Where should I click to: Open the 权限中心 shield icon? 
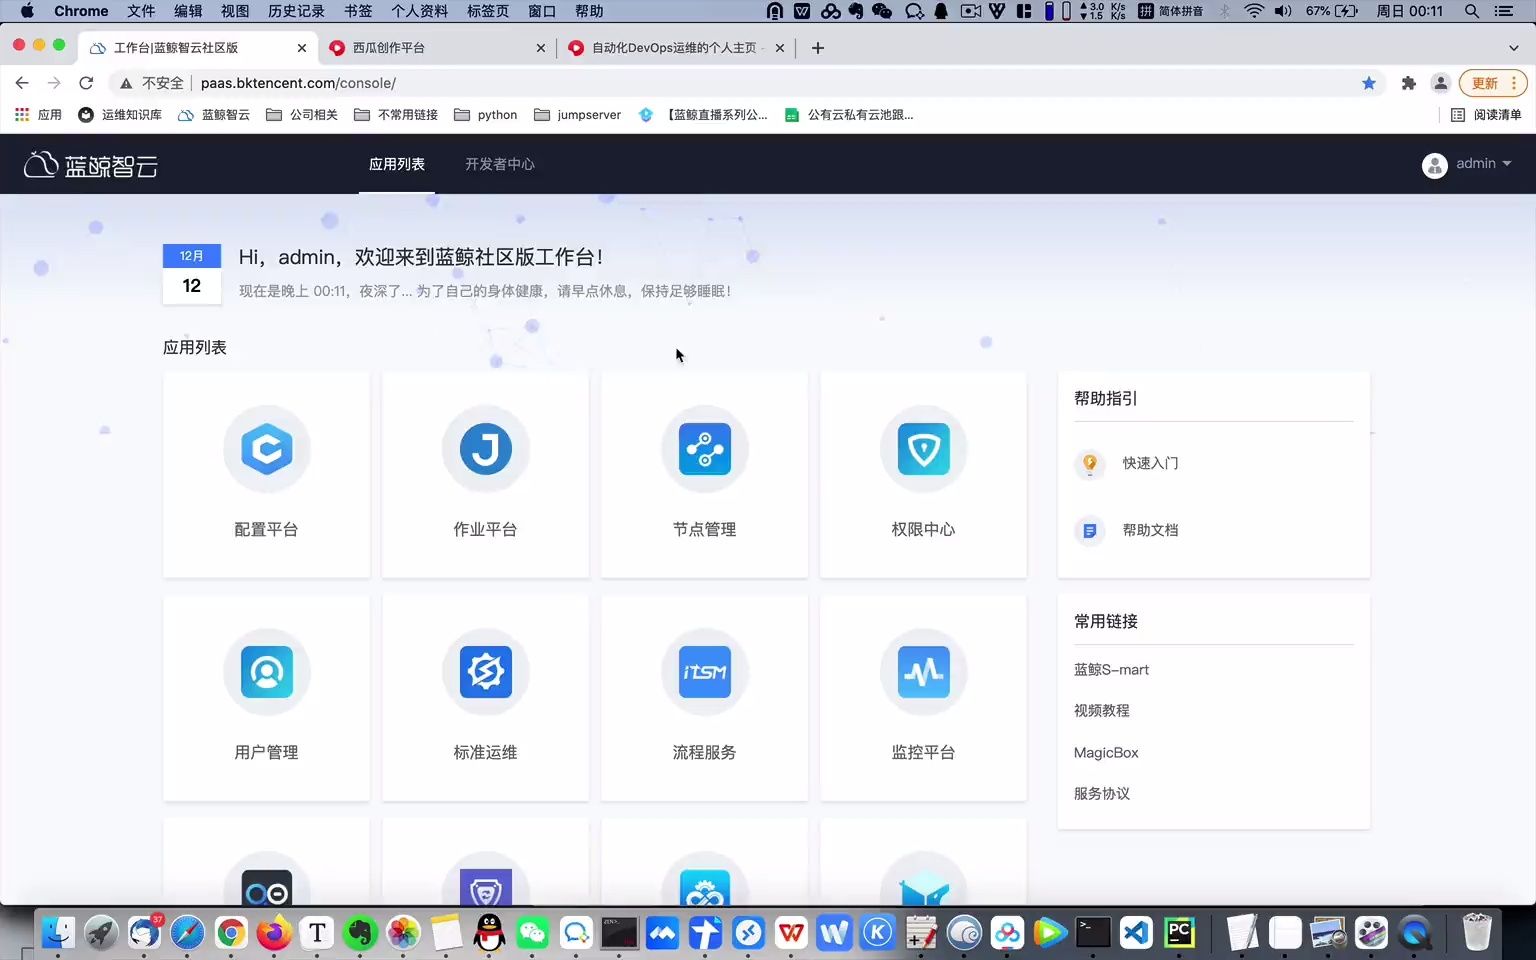pyautogui.click(x=923, y=449)
